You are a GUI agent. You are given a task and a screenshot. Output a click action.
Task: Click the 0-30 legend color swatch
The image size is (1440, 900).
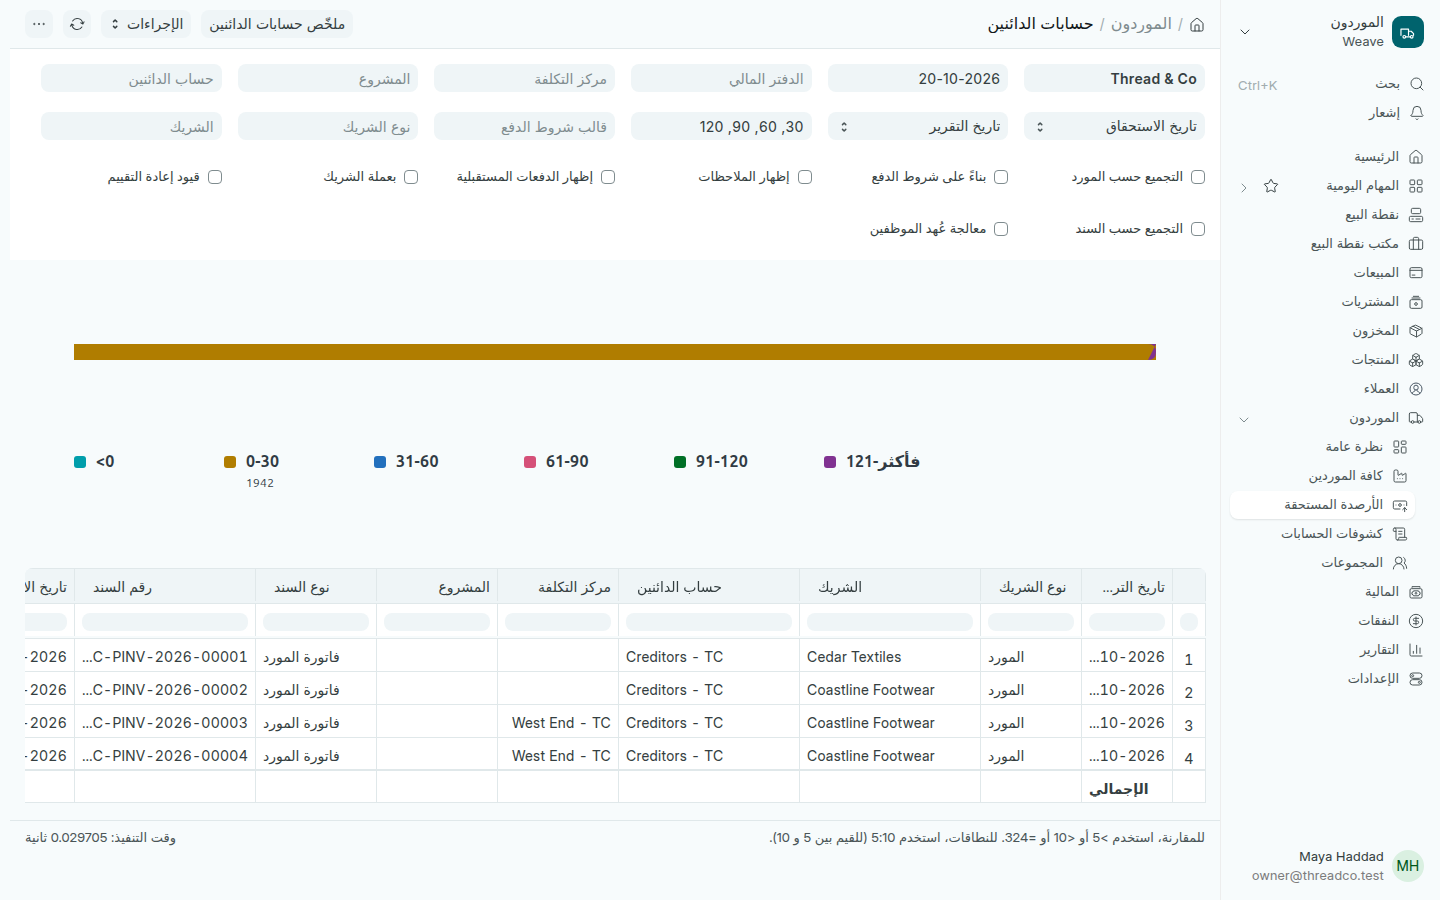[x=230, y=462]
